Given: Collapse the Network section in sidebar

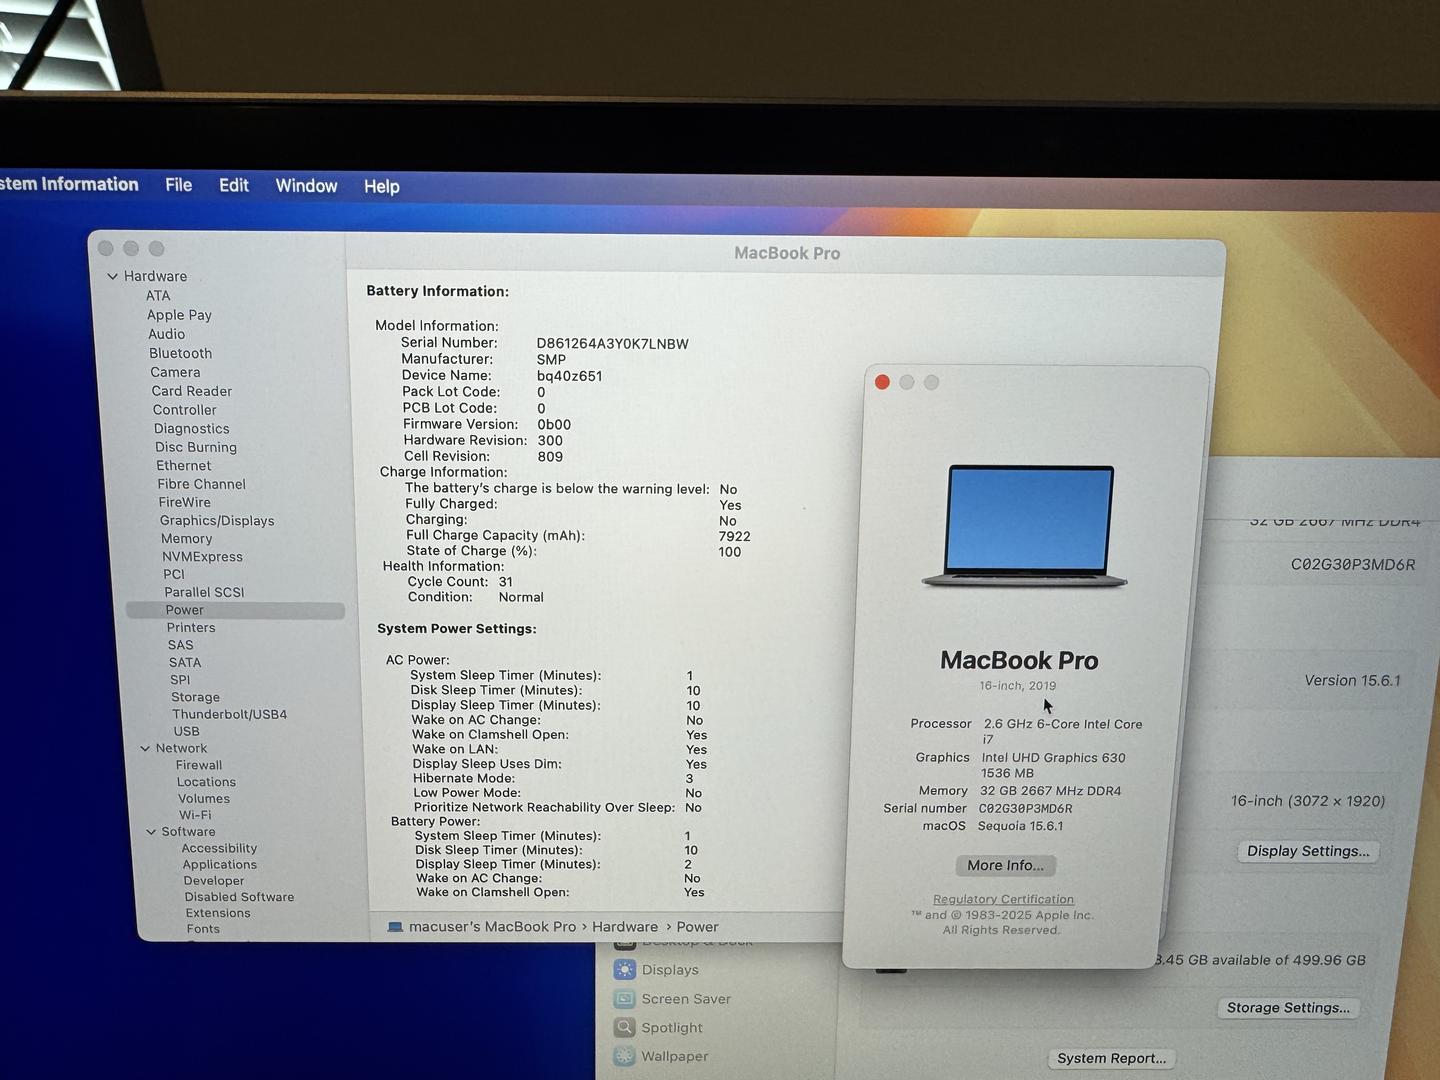Looking at the screenshot, I should tap(146, 748).
